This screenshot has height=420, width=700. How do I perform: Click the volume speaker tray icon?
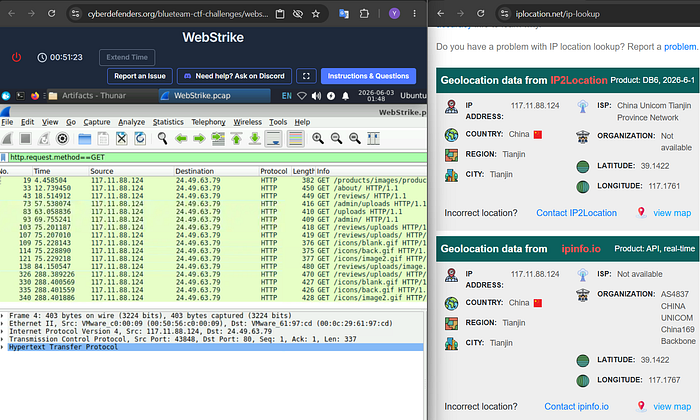(317, 96)
